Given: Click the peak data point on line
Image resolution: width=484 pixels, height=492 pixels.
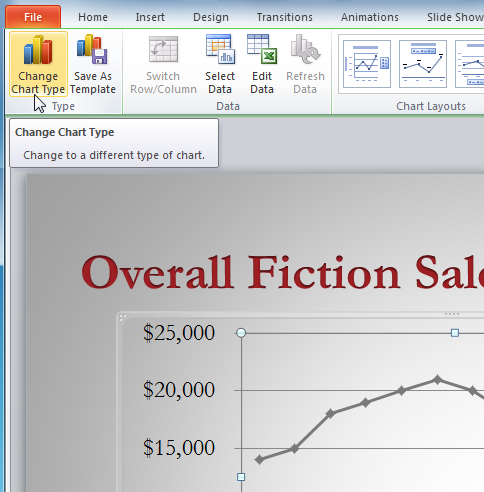Looking at the screenshot, I should pos(437,379).
